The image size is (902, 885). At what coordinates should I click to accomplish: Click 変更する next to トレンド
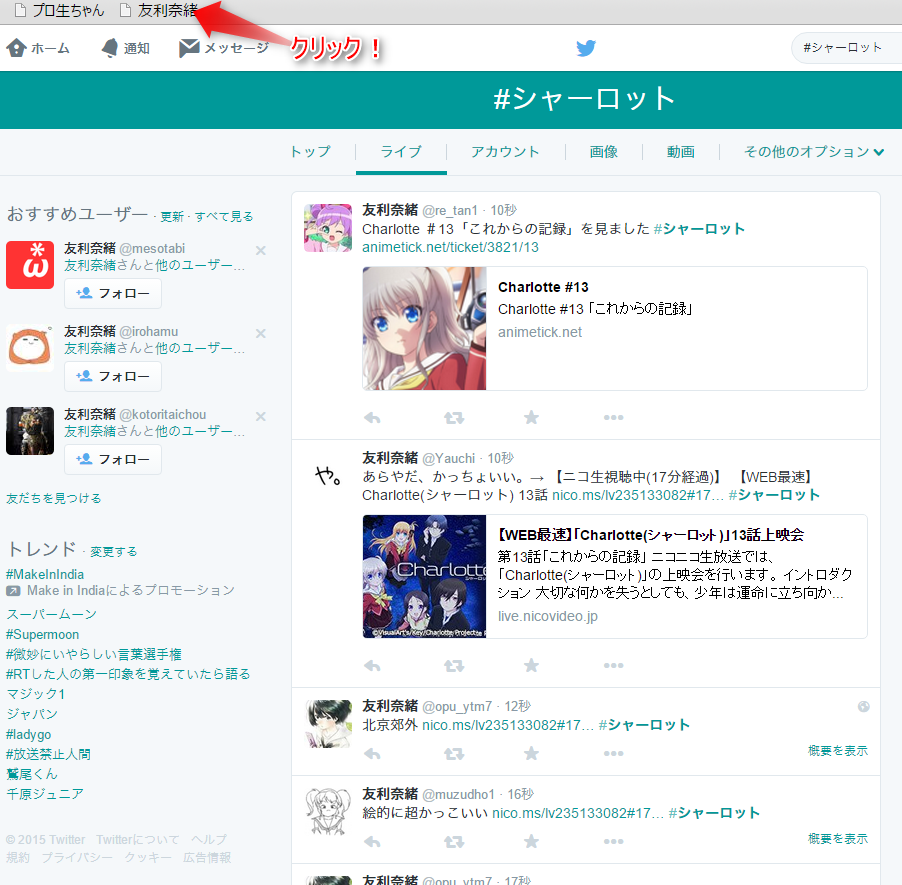tap(113, 552)
